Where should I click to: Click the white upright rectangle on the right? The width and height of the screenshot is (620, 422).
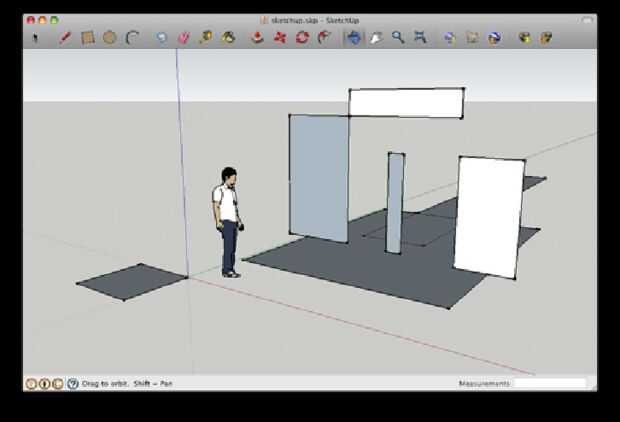click(x=490, y=217)
